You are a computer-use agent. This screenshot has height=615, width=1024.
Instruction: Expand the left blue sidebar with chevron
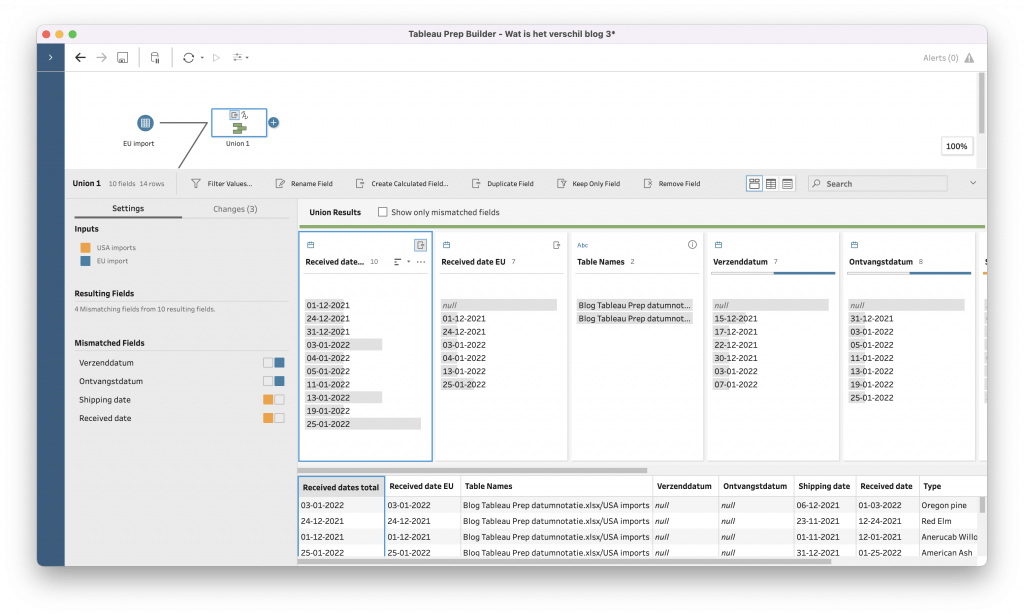50,58
